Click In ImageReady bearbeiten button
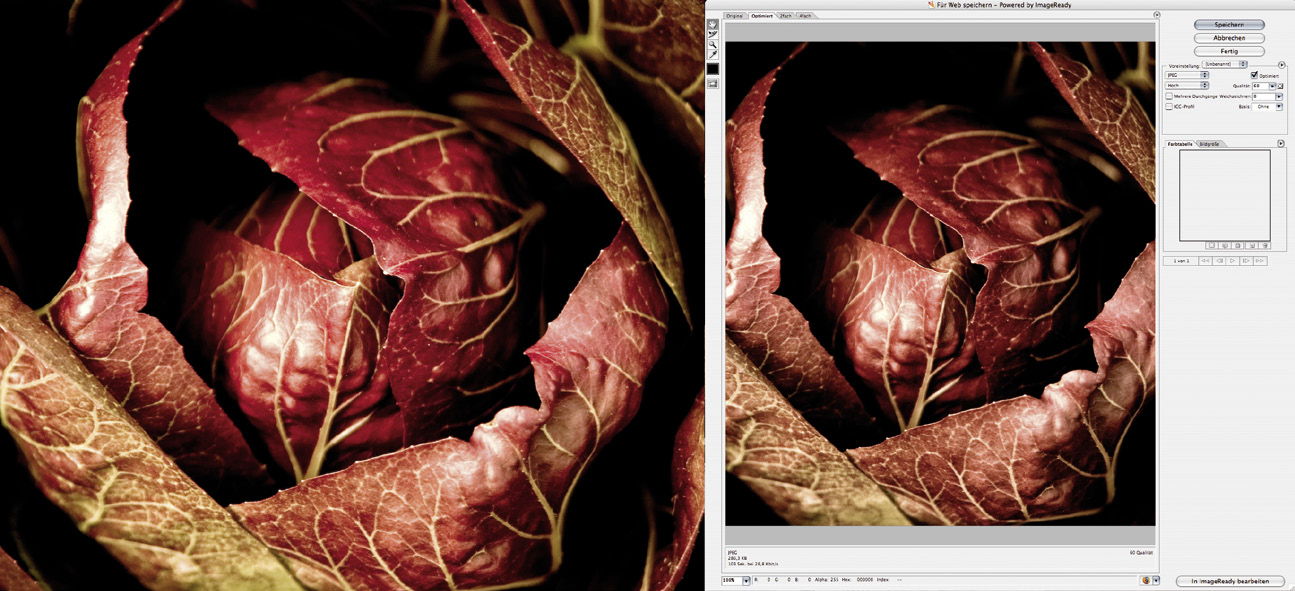This screenshot has height=591, width=1295. pyautogui.click(x=1229, y=581)
